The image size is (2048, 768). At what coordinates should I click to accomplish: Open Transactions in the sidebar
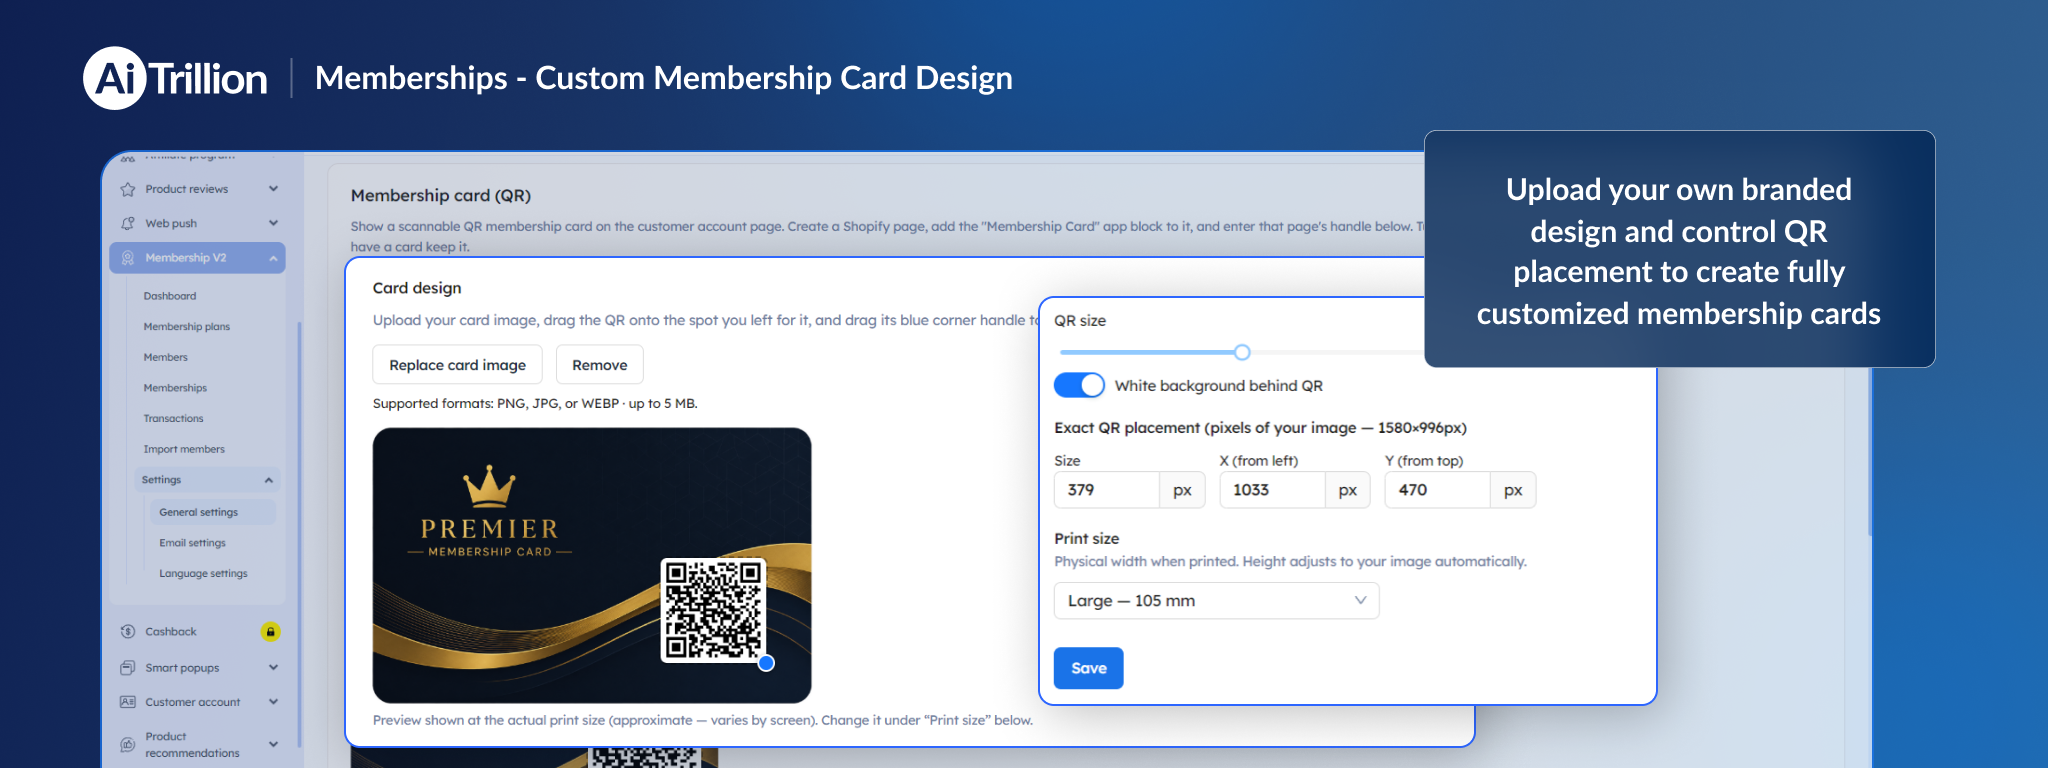(x=173, y=419)
